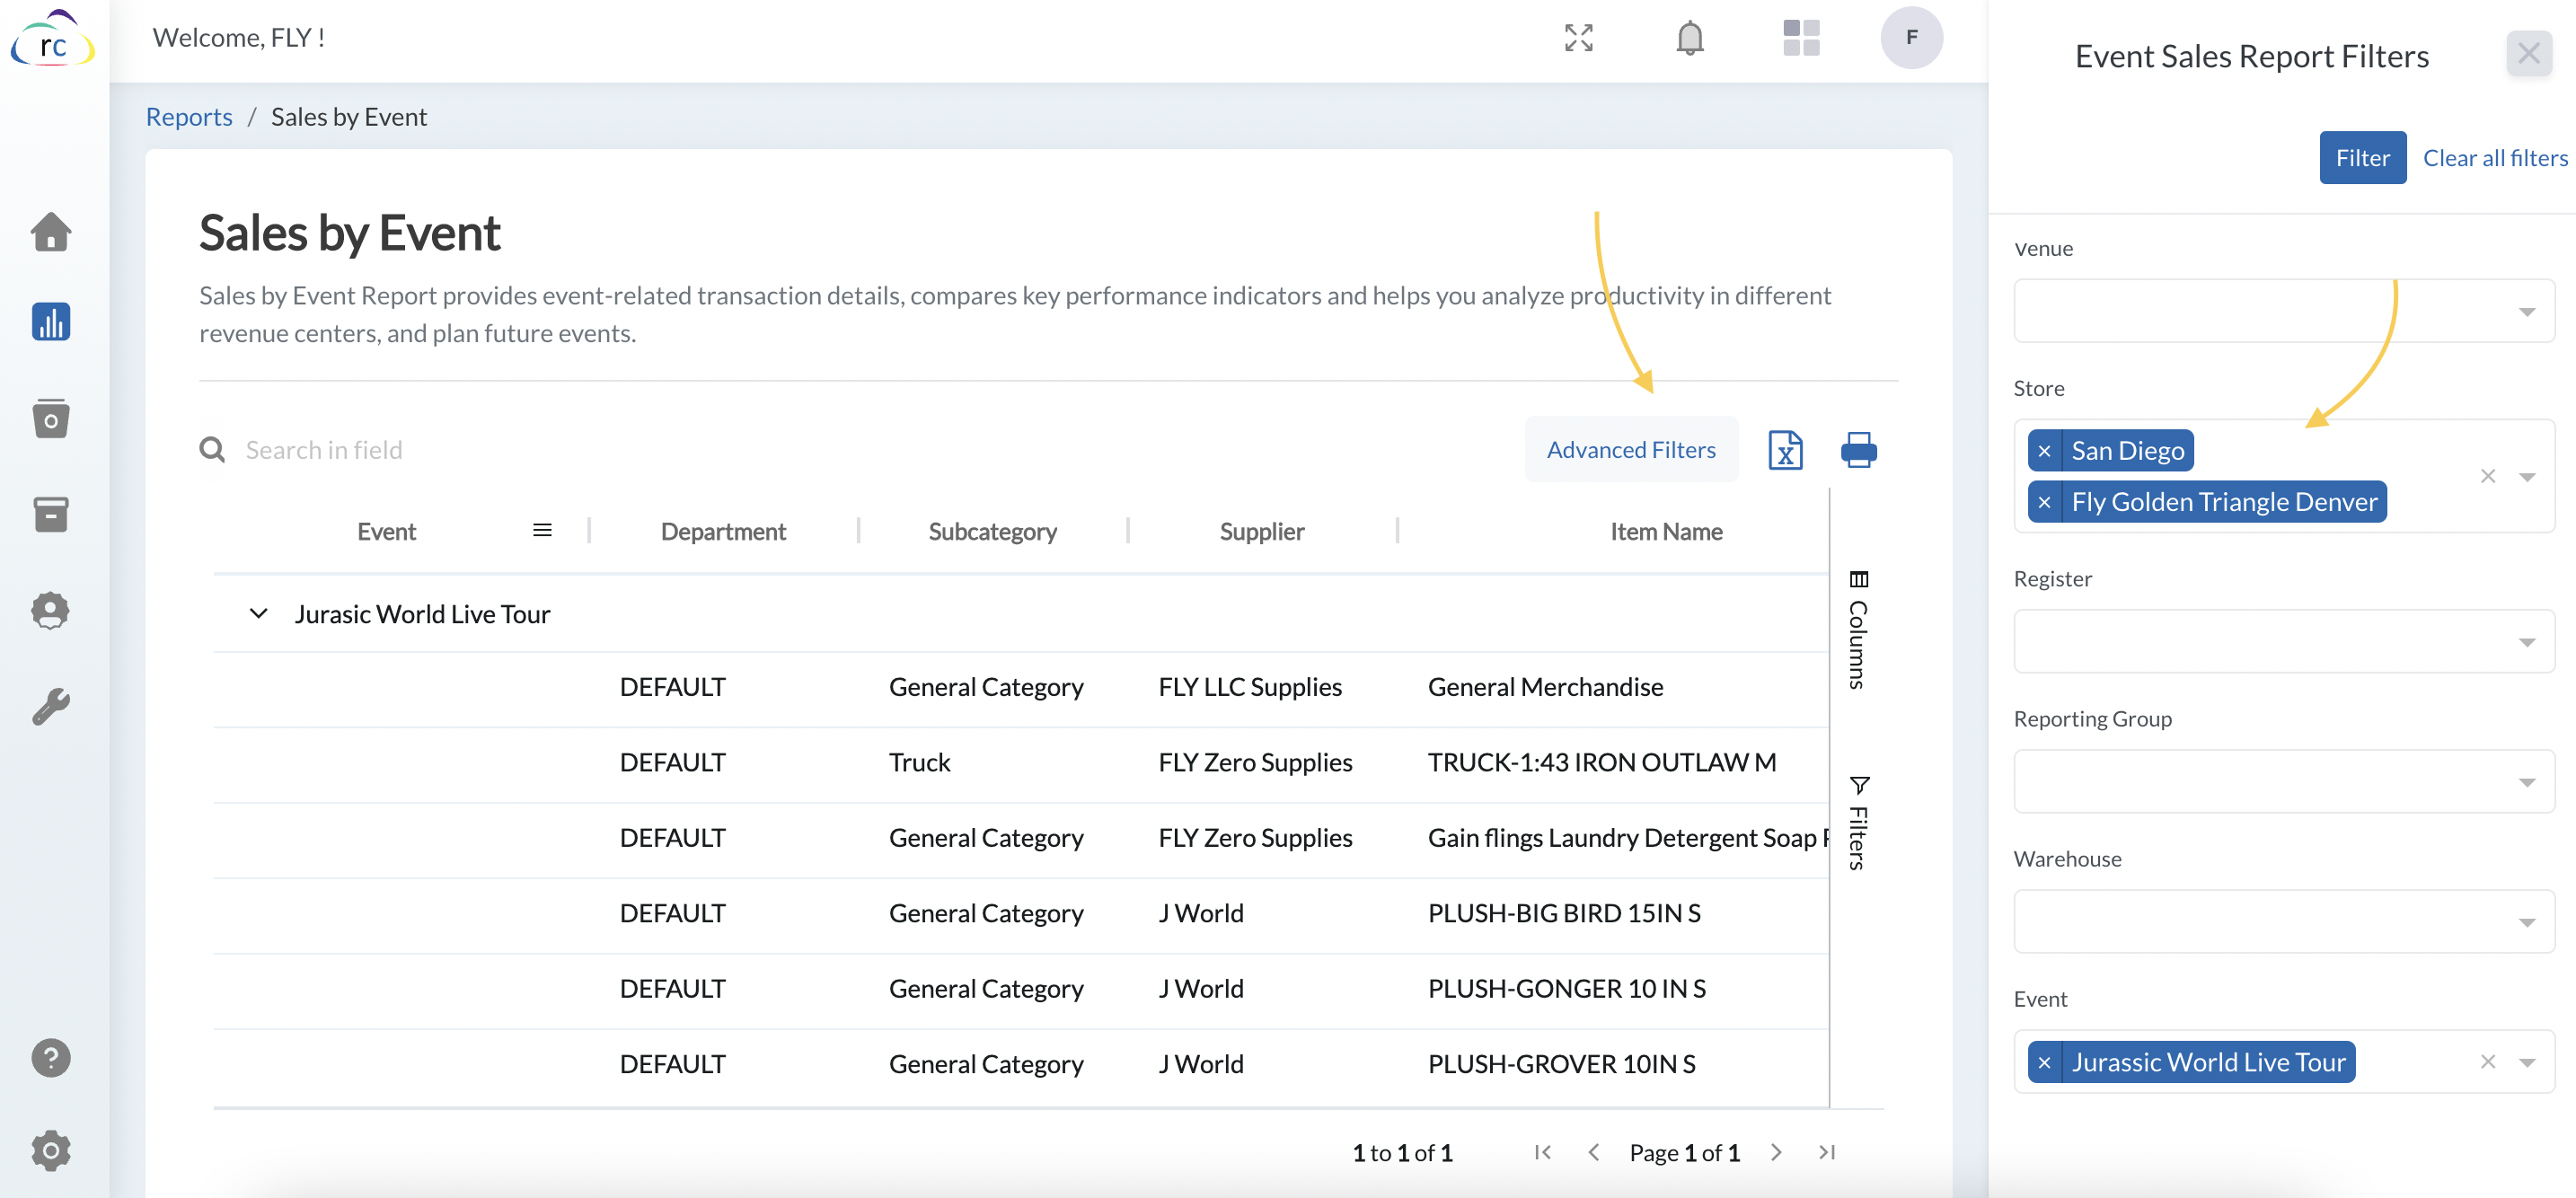The height and width of the screenshot is (1198, 2576).
Task: Open the Reporting Group dropdown
Action: point(2283,781)
